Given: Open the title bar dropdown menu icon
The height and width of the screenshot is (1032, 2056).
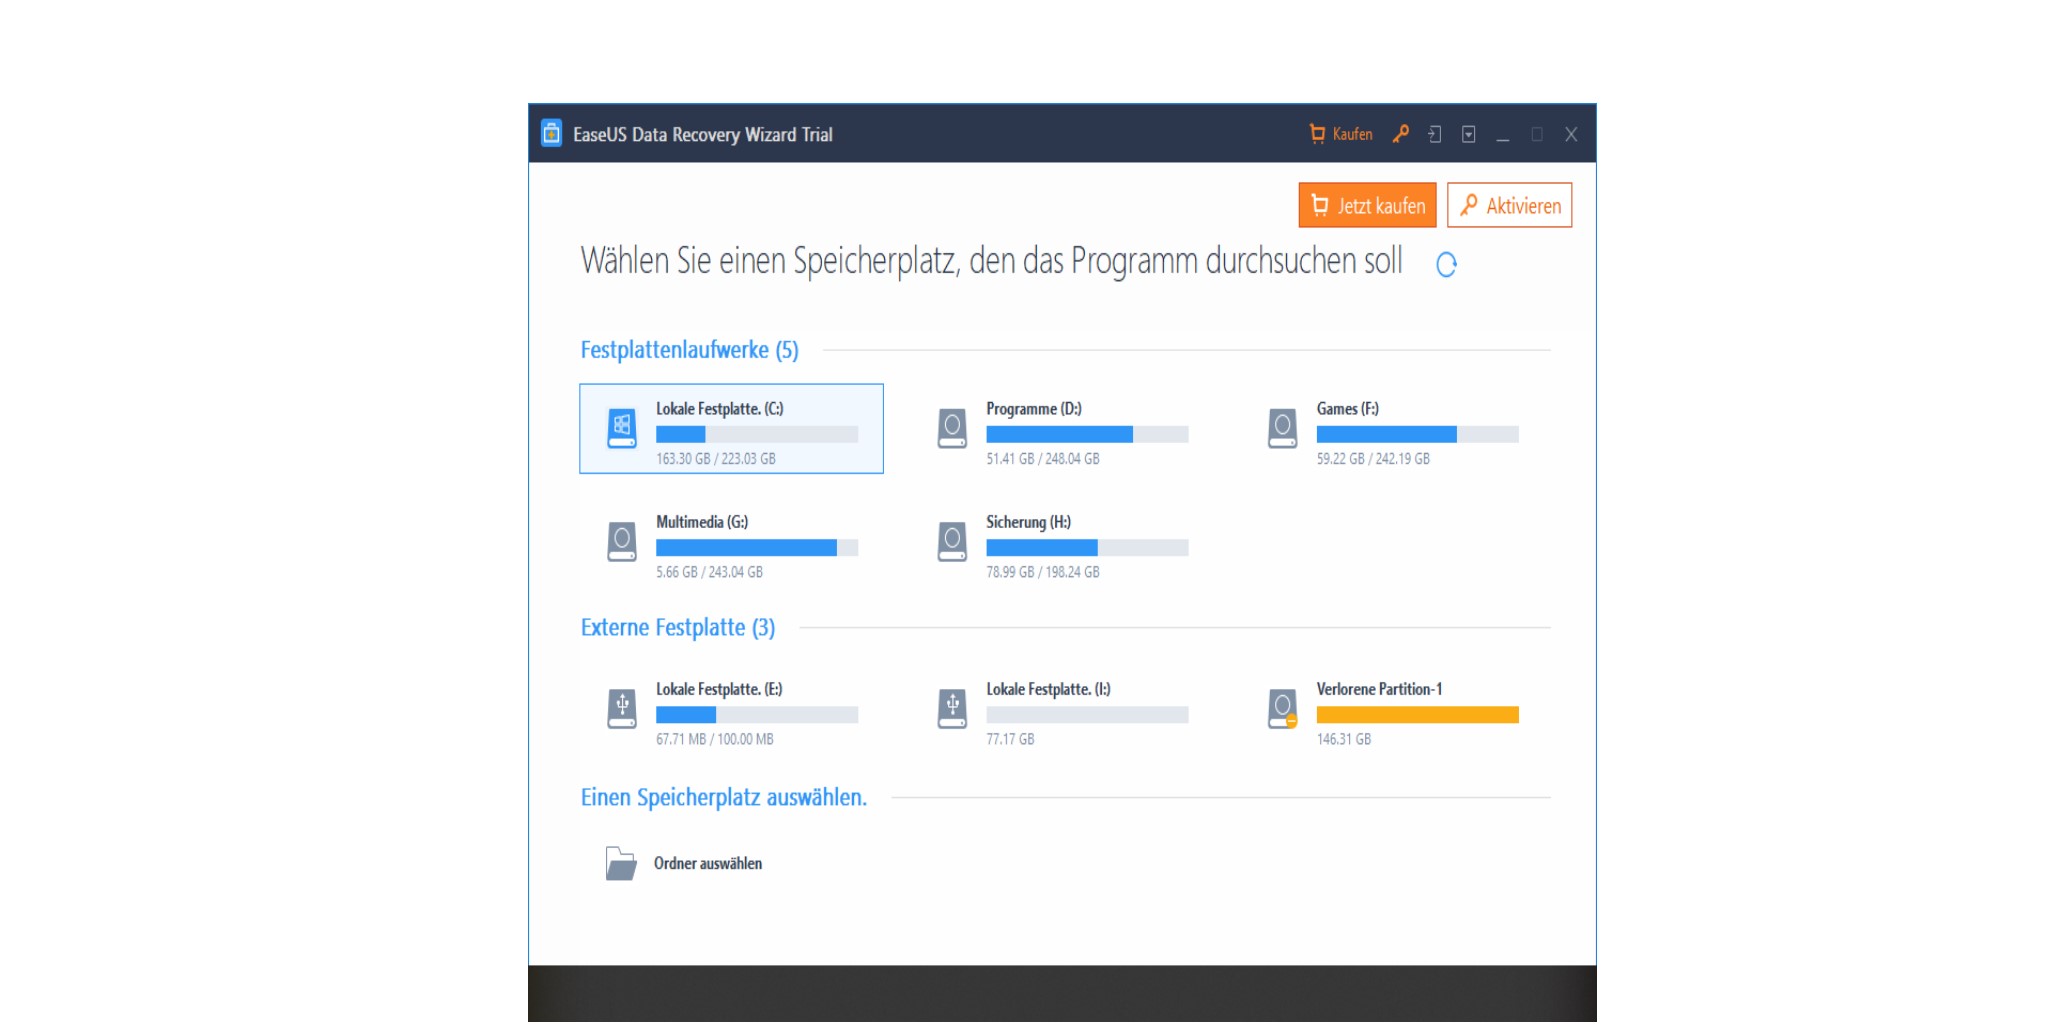Looking at the screenshot, I should (1469, 134).
